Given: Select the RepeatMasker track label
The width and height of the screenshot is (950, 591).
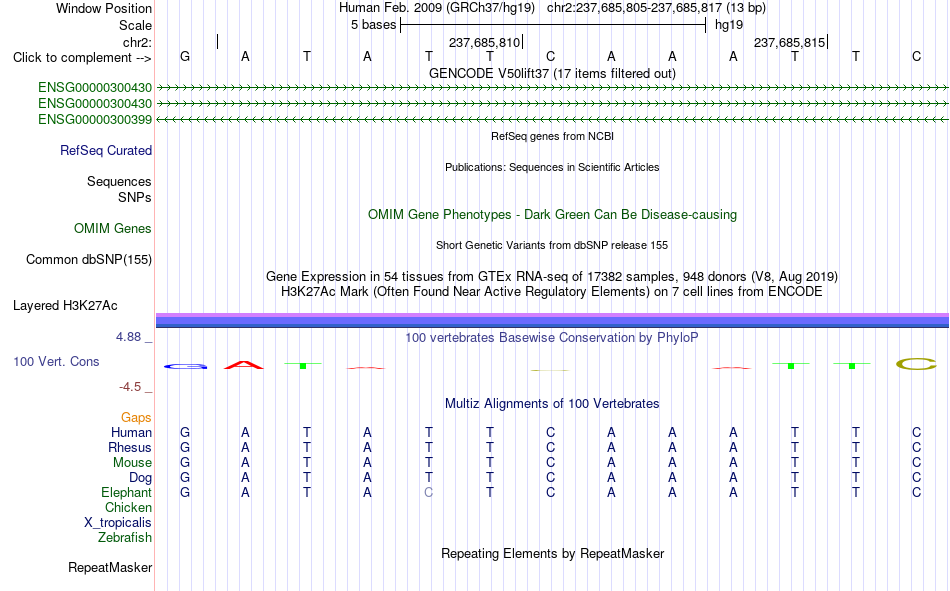Looking at the screenshot, I should 110,567.
